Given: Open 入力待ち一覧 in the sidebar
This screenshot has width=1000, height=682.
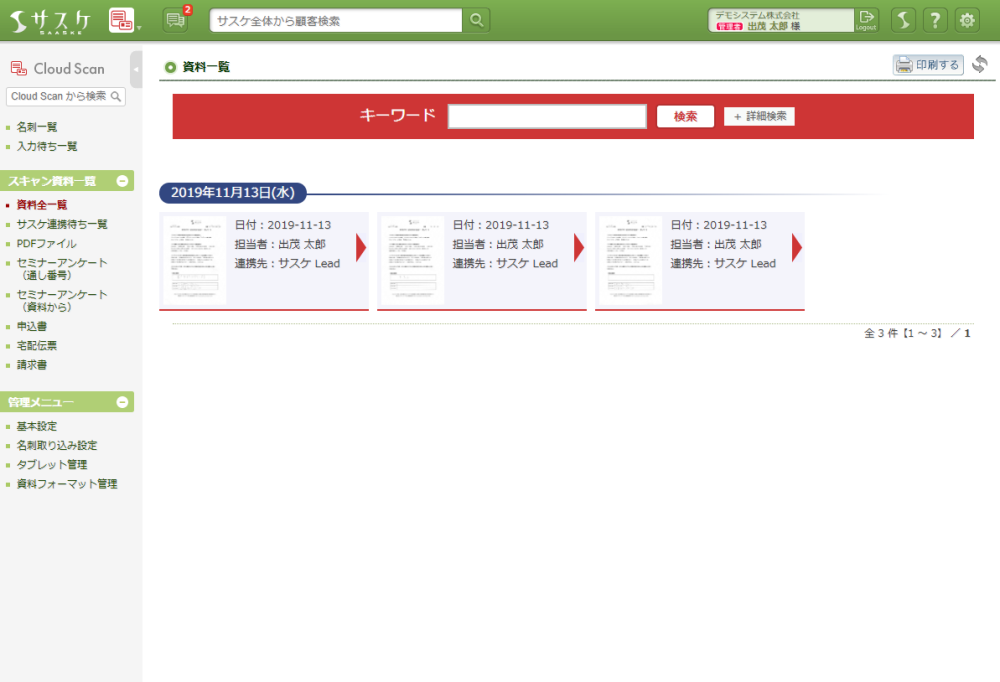Looking at the screenshot, I should 47,146.
